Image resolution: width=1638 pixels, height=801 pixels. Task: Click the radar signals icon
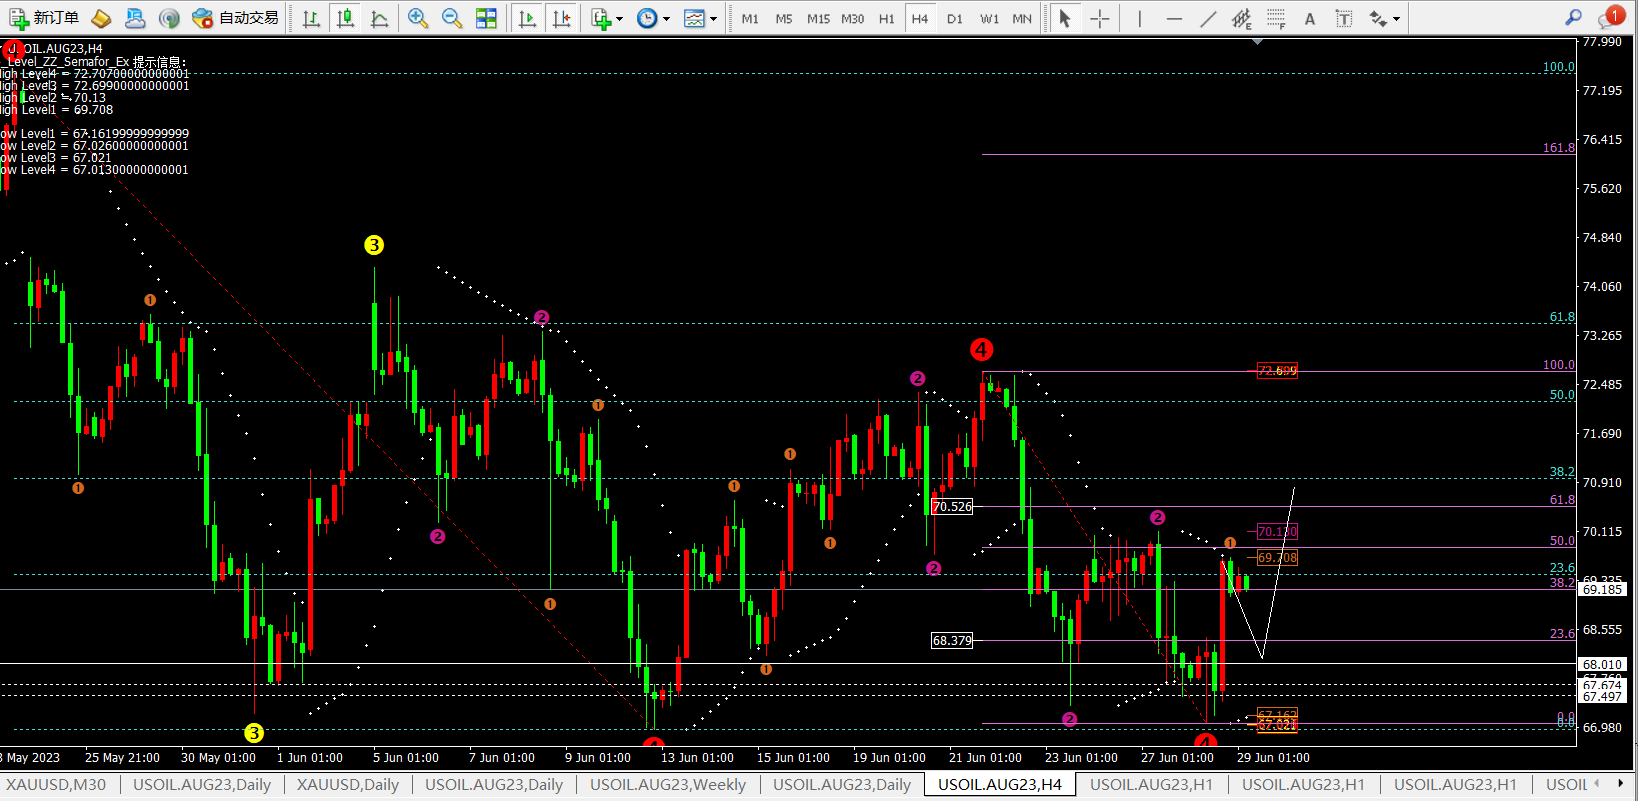click(169, 18)
